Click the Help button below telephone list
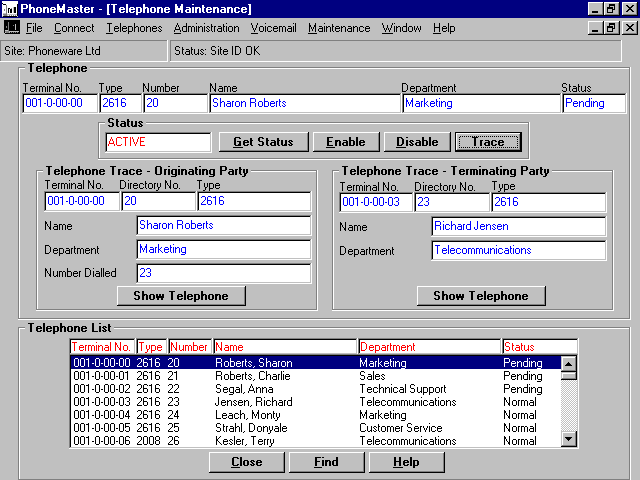This screenshot has height=480, width=640. [407, 462]
